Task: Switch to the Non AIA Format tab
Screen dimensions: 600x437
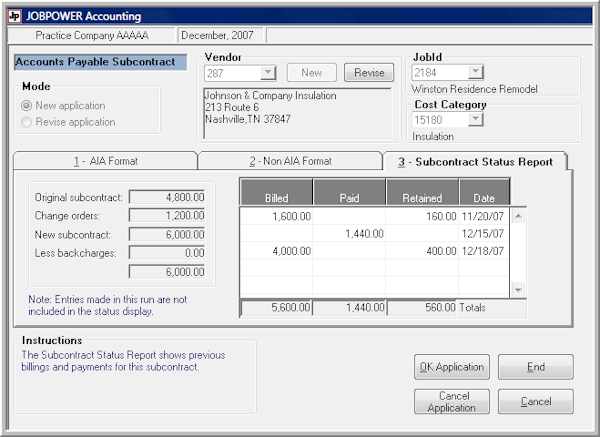Action: tap(289, 161)
